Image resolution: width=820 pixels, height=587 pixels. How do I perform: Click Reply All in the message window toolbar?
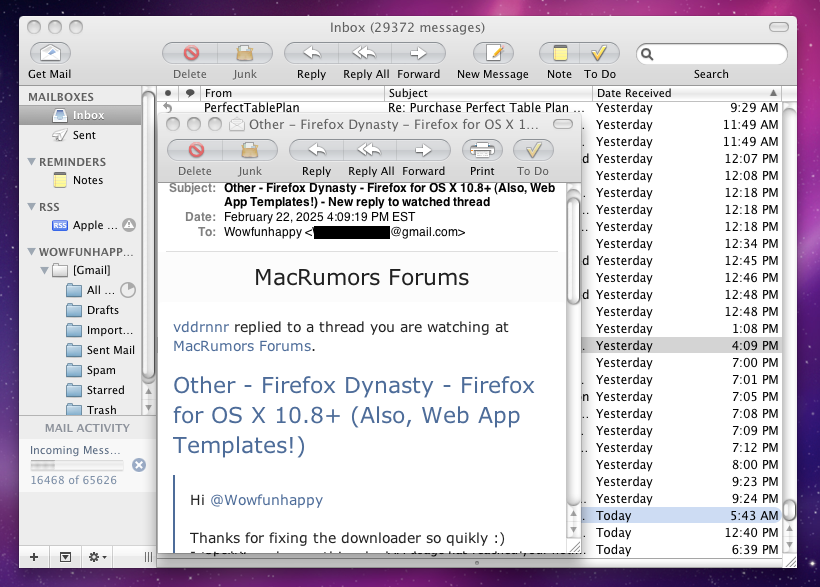tap(370, 150)
